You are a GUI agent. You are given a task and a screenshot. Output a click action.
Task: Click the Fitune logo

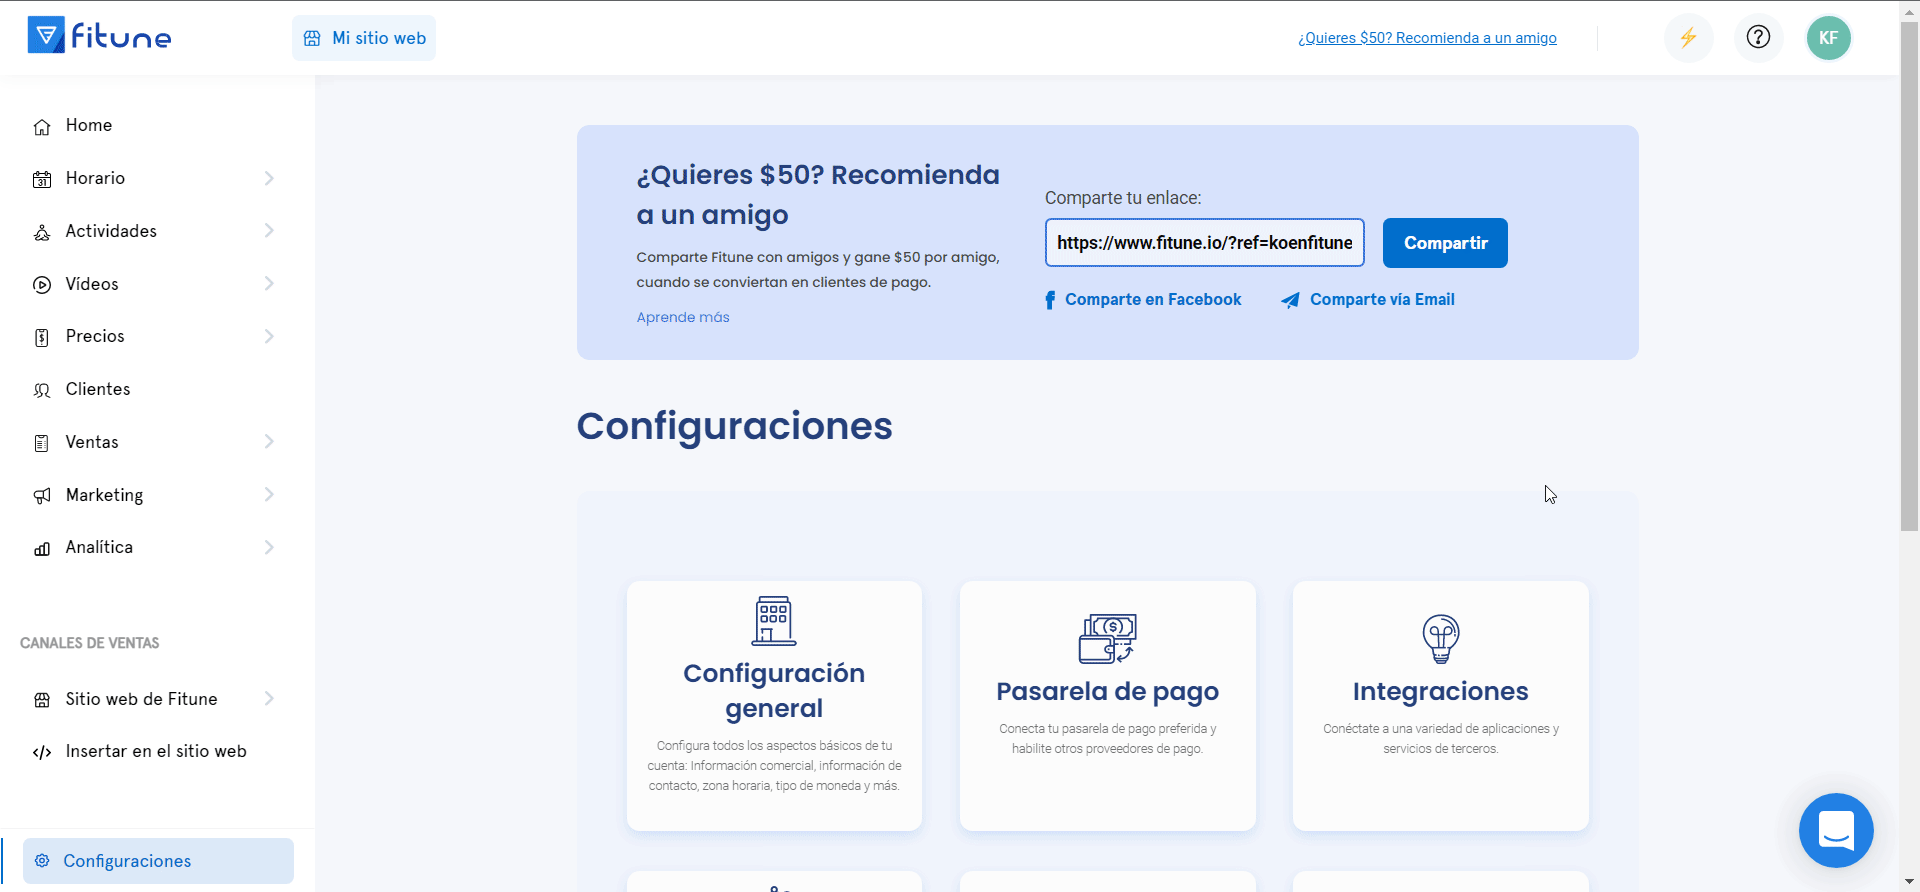coord(99,36)
